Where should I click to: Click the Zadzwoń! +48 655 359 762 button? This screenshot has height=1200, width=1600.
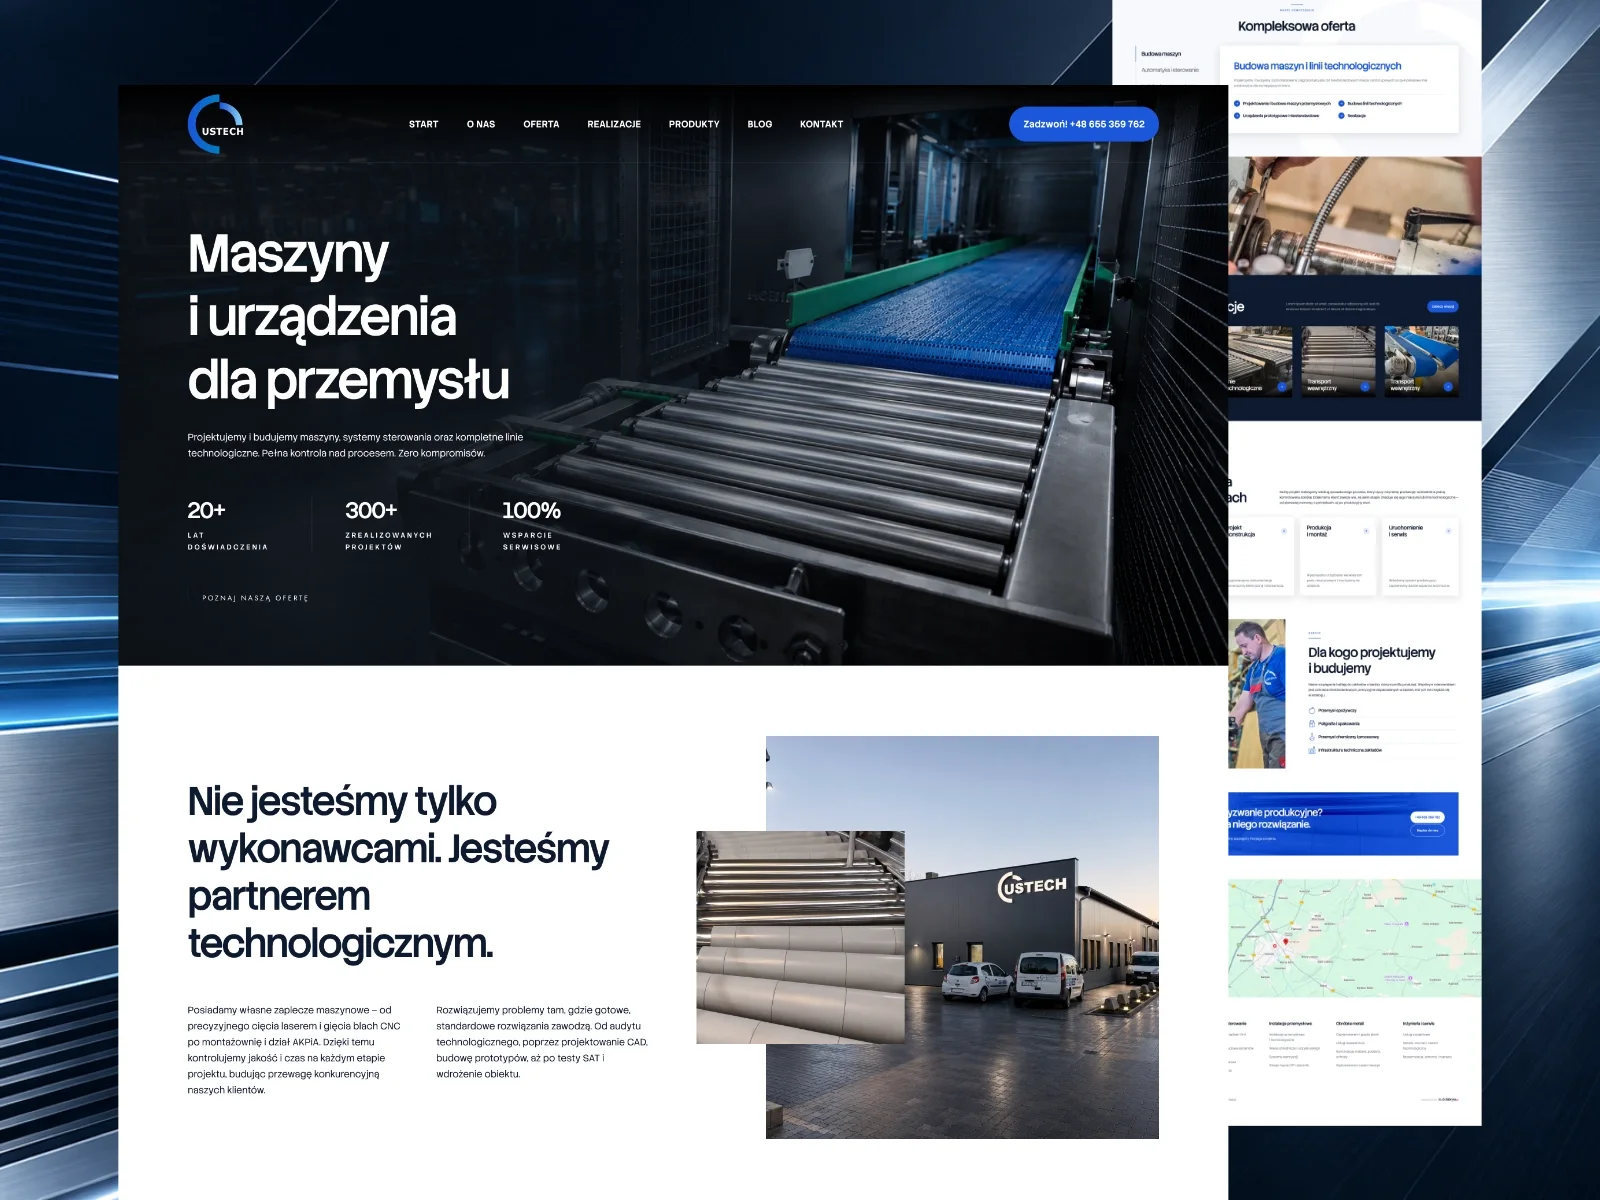coord(1084,124)
